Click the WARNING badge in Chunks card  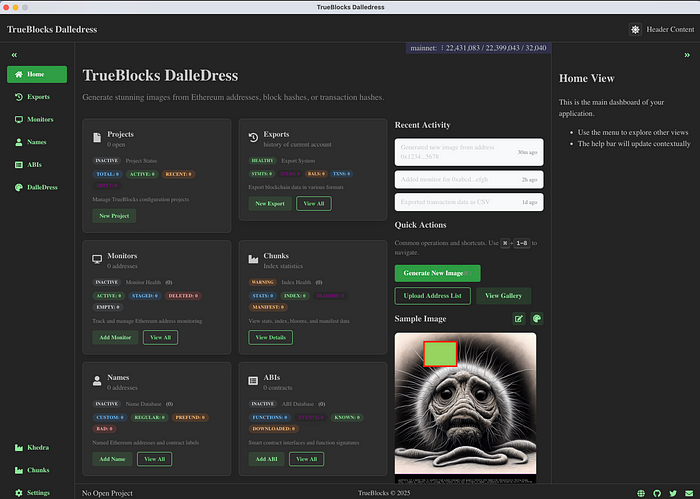click(262, 282)
